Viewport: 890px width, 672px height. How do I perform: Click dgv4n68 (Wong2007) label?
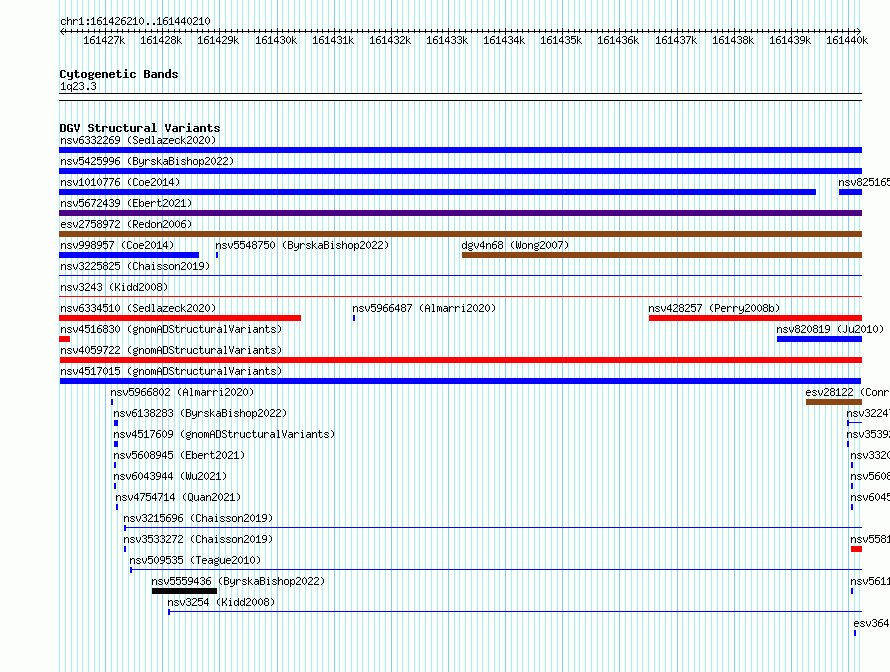pyautogui.click(x=515, y=245)
